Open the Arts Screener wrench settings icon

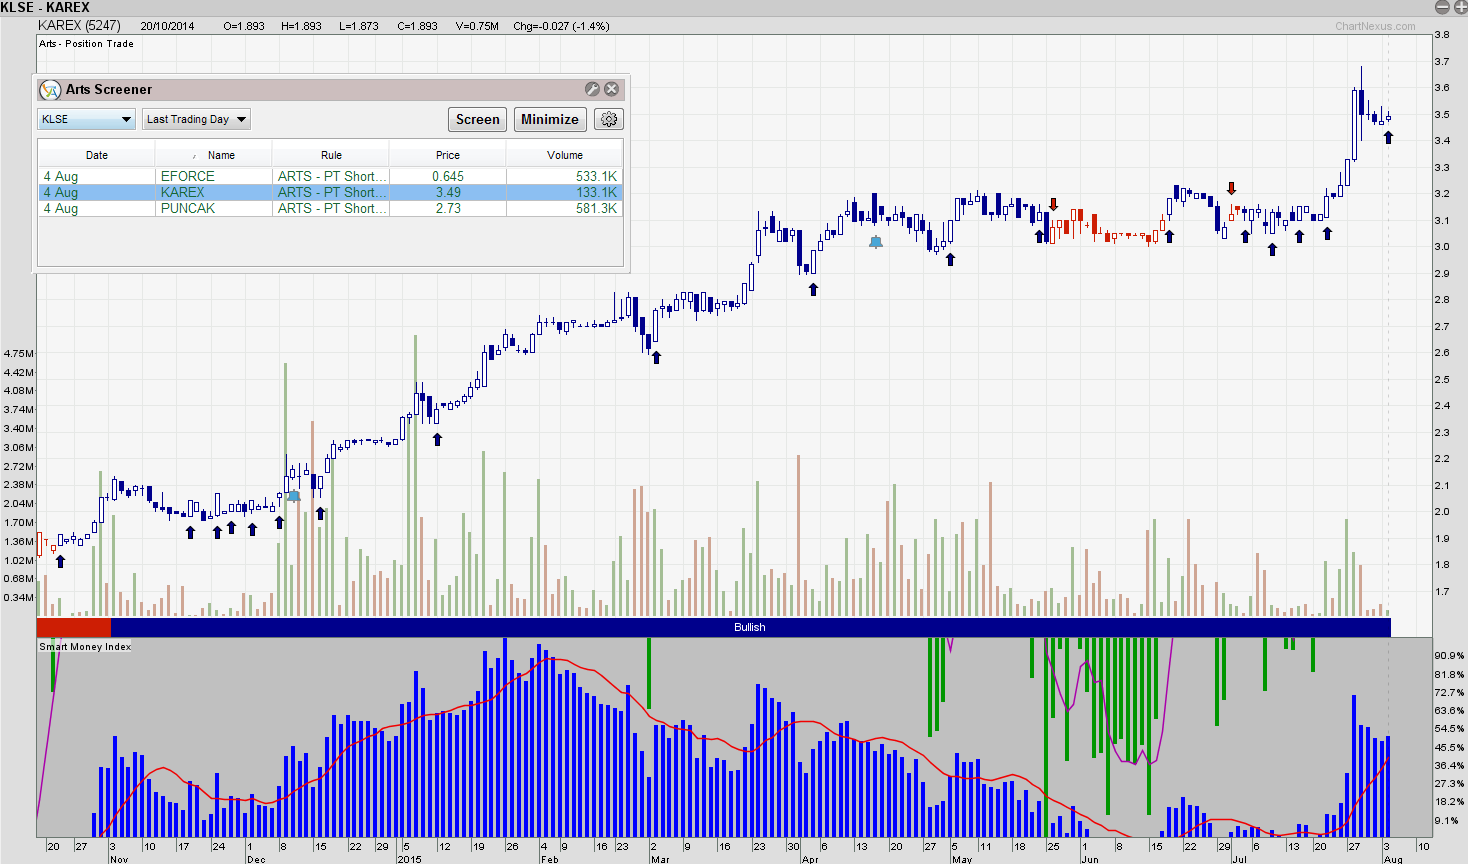pos(592,89)
